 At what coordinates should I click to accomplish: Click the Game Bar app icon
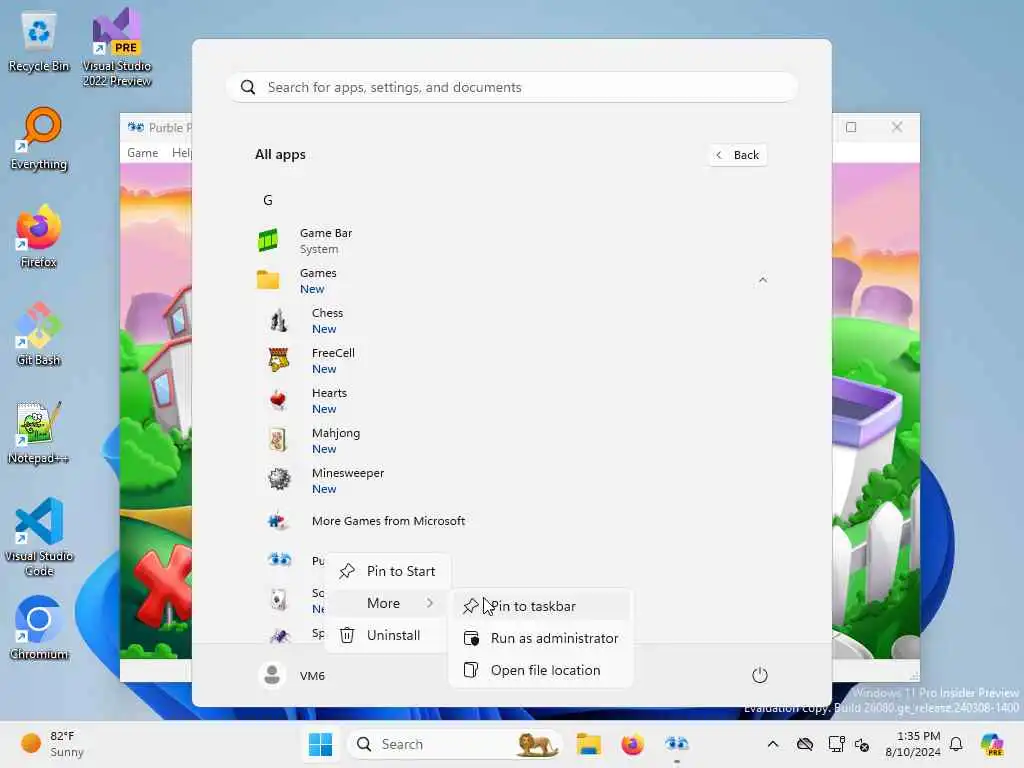pos(268,240)
